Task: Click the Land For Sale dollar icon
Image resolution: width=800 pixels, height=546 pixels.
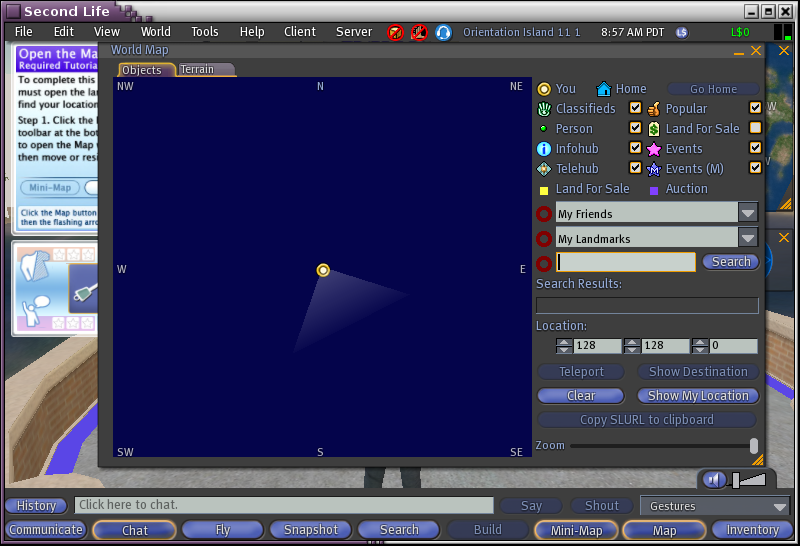Action: pyautogui.click(x=654, y=129)
